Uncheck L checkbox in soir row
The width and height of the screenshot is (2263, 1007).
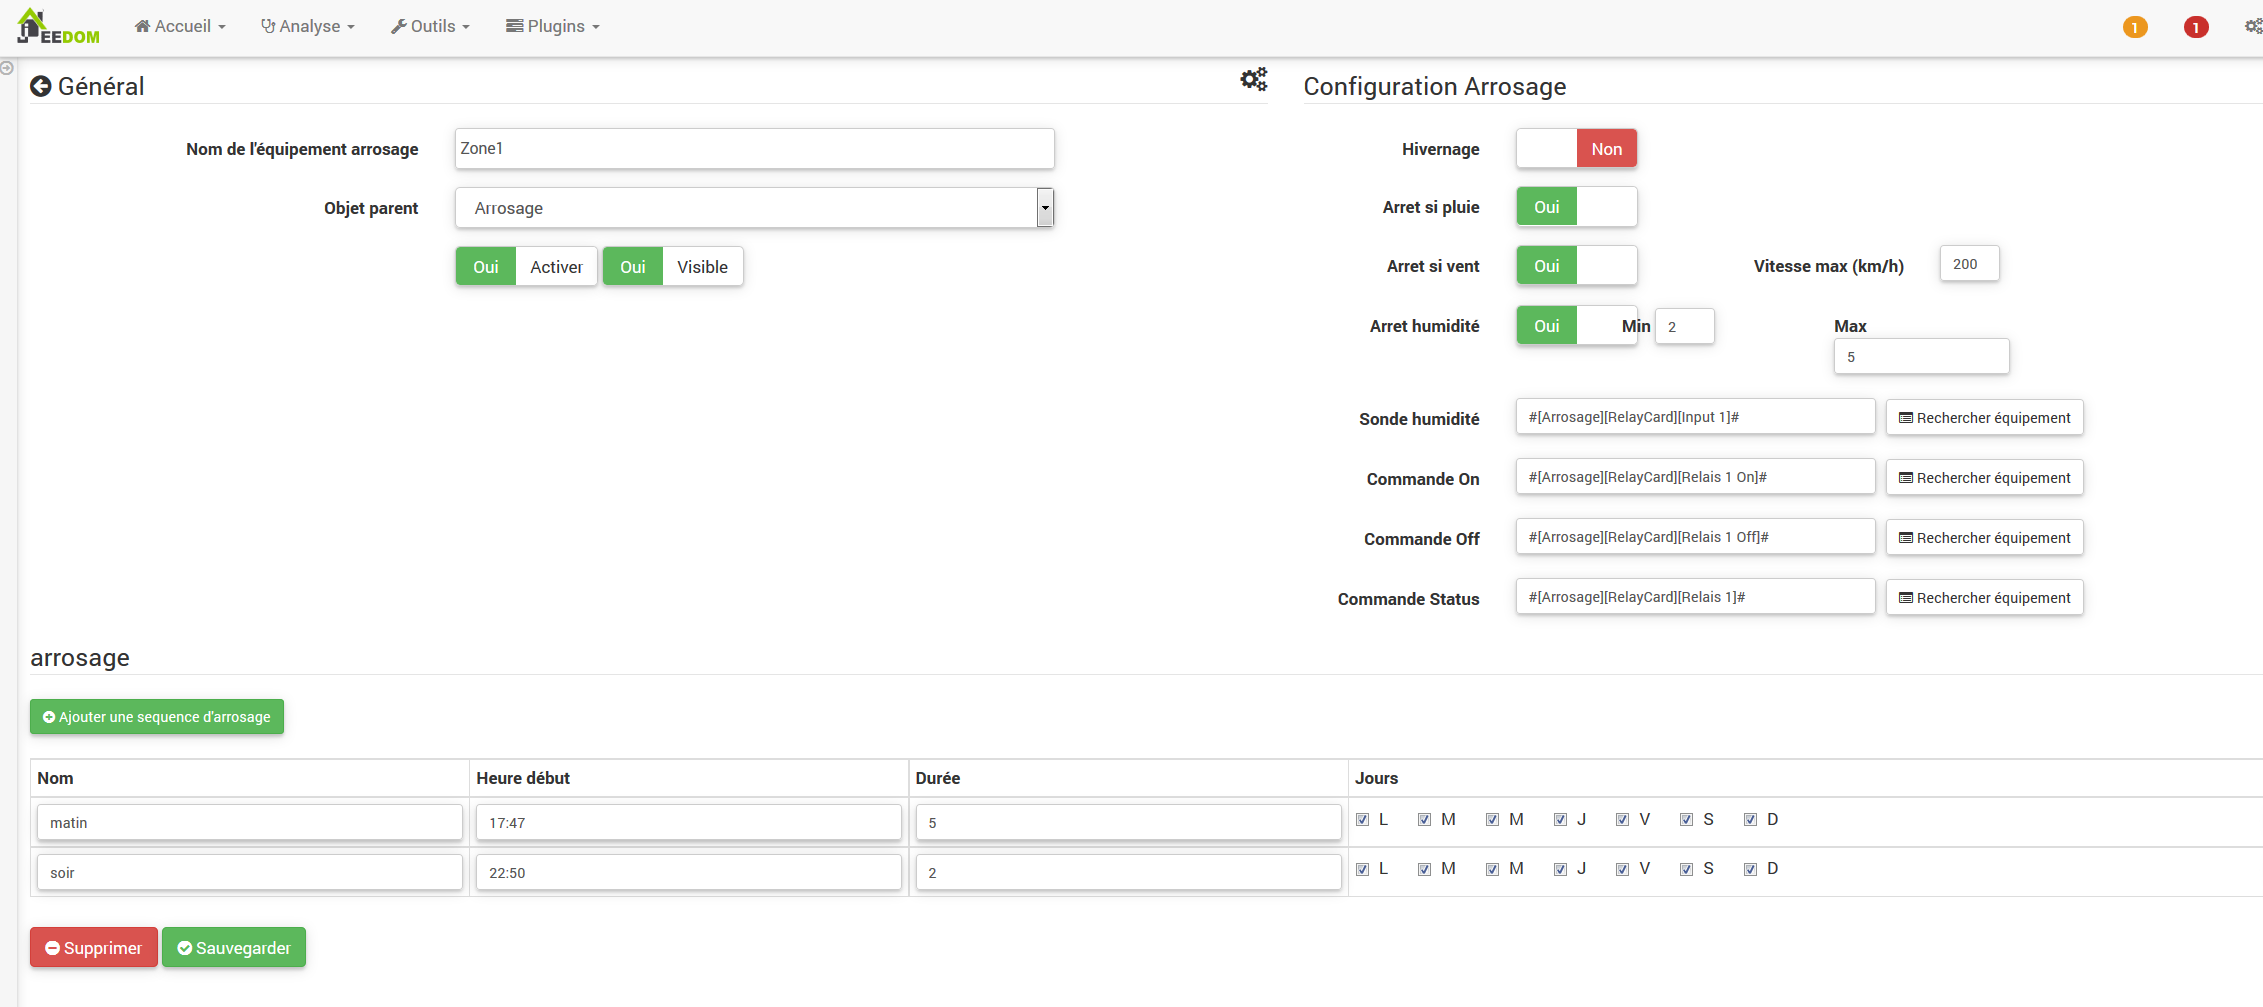pos(1362,869)
